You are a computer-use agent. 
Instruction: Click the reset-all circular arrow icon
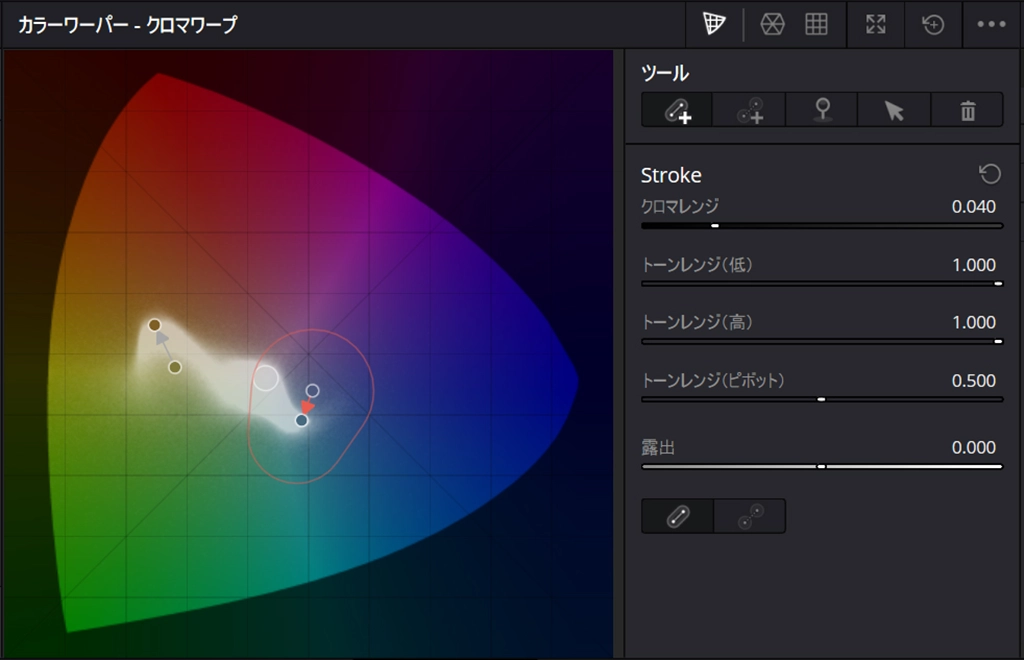pos(933,25)
